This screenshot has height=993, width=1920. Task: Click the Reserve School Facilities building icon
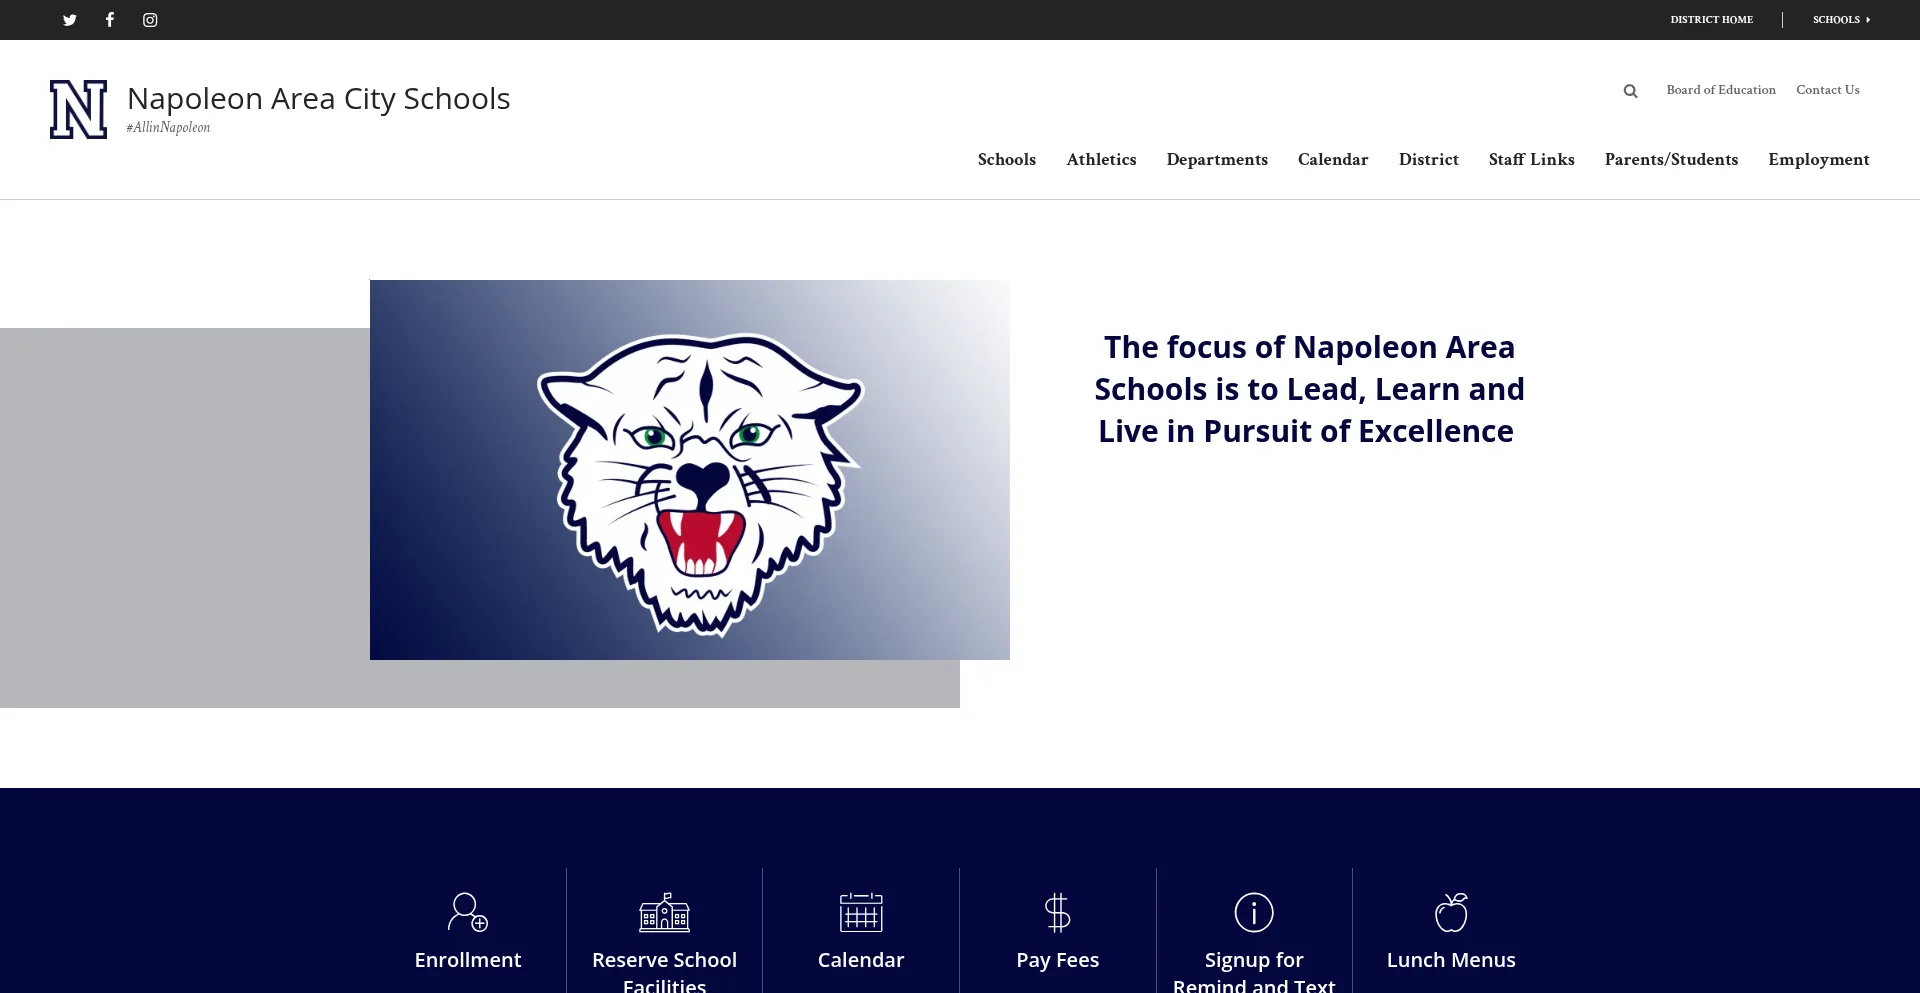click(x=665, y=912)
